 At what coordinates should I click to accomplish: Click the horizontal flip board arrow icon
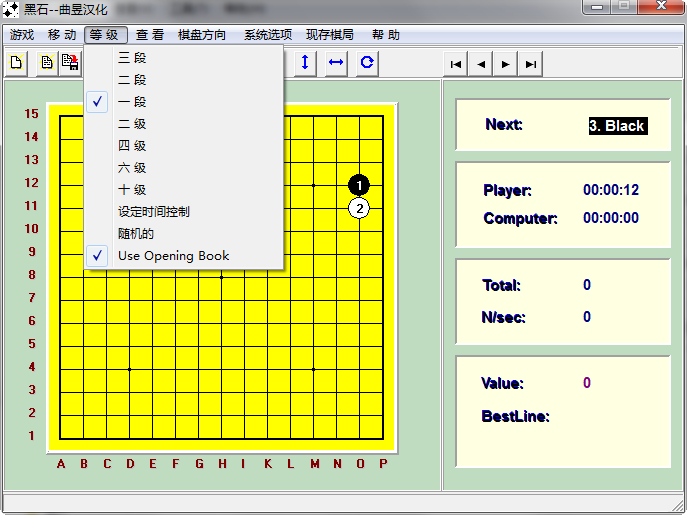(336, 63)
